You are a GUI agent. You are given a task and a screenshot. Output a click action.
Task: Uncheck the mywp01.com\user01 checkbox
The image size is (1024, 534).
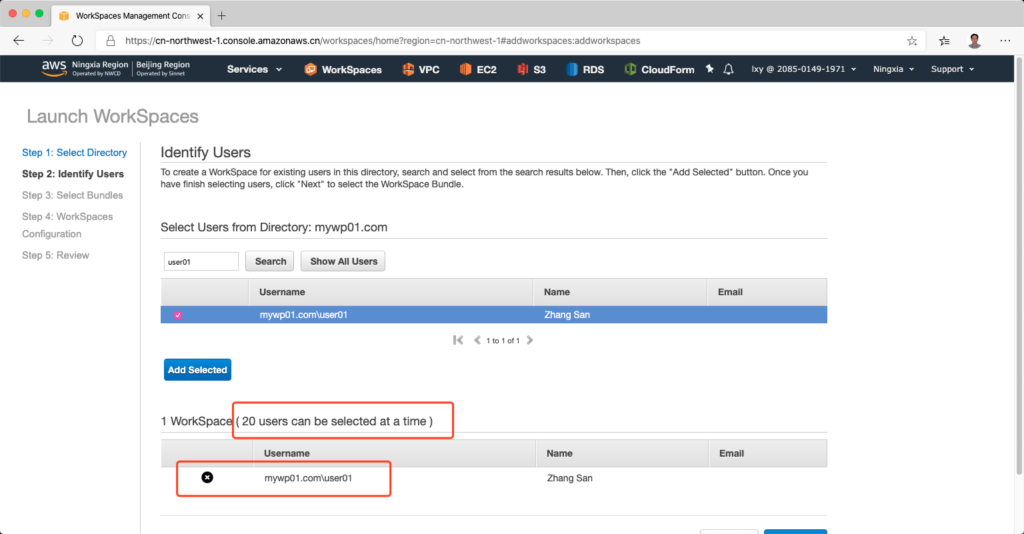(178, 315)
